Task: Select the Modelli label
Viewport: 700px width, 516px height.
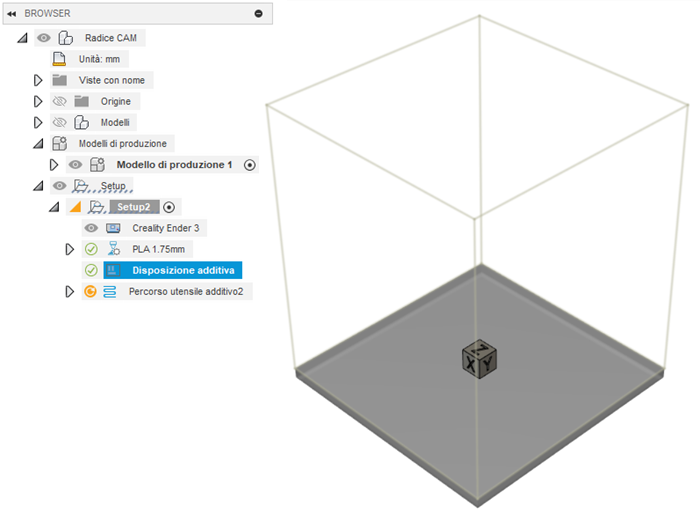Action: 115,122
